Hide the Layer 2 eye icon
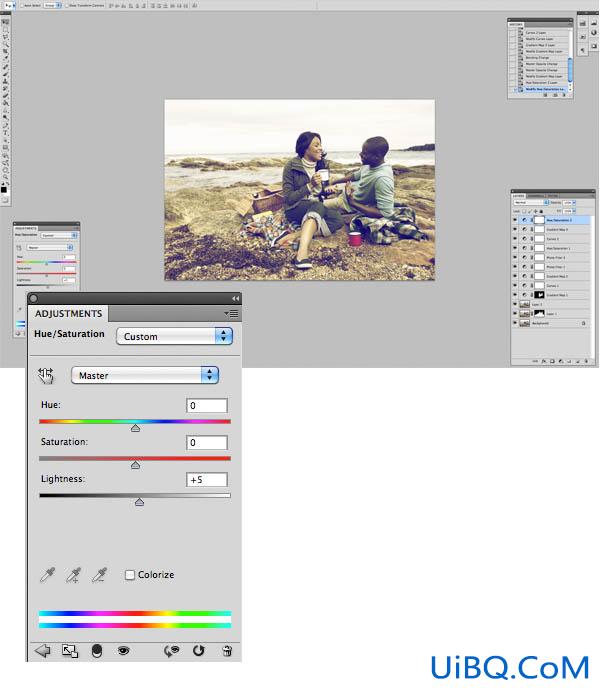Viewport: 600px width, 692px height. coord(515,305)
